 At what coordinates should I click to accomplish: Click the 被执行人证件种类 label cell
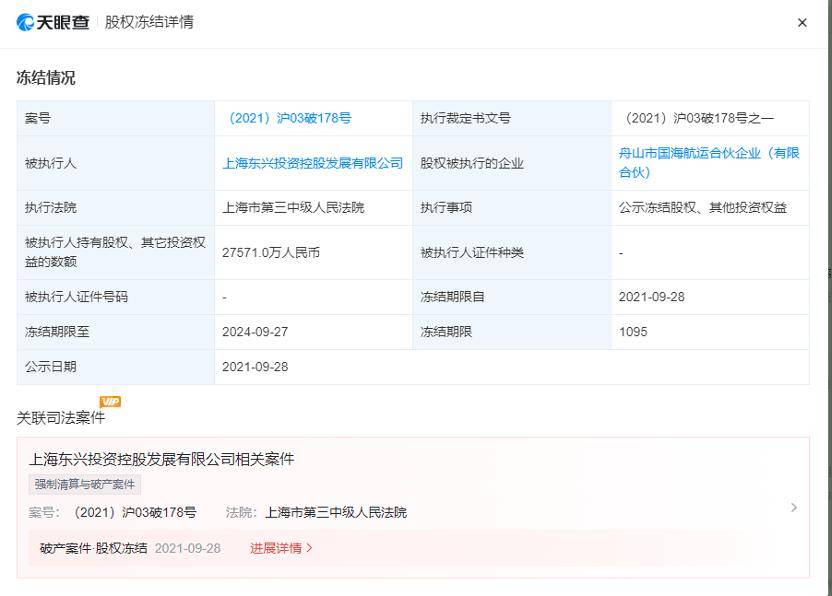[x=512, y=253]
